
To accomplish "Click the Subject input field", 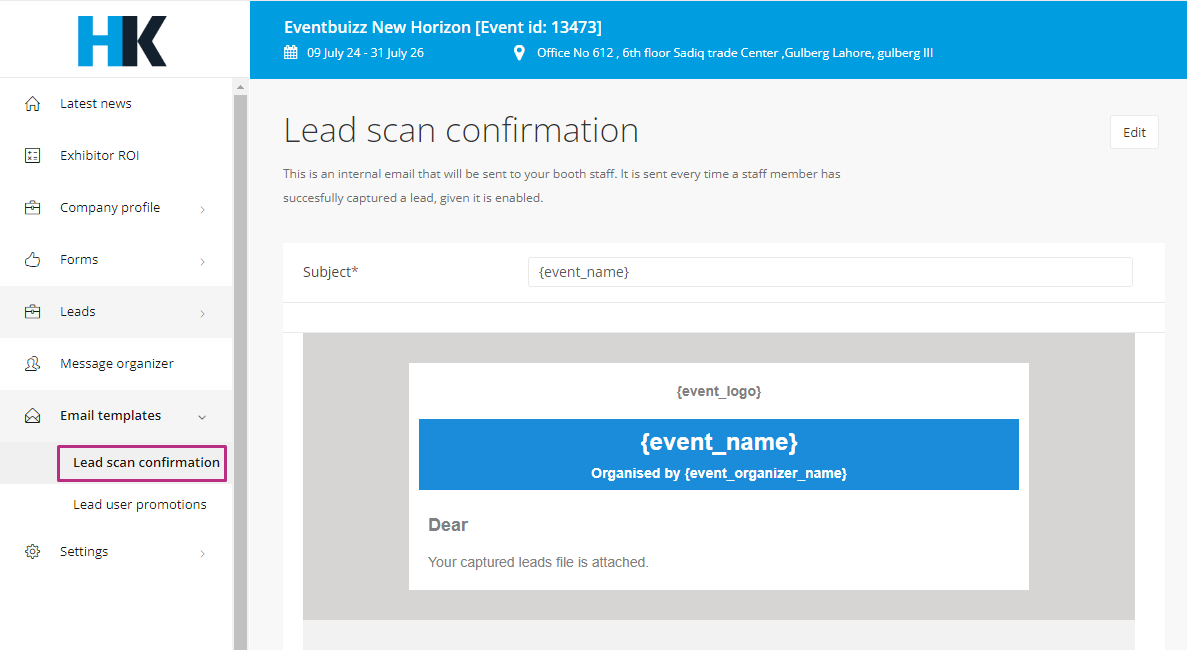I will [x=830, y=272].
